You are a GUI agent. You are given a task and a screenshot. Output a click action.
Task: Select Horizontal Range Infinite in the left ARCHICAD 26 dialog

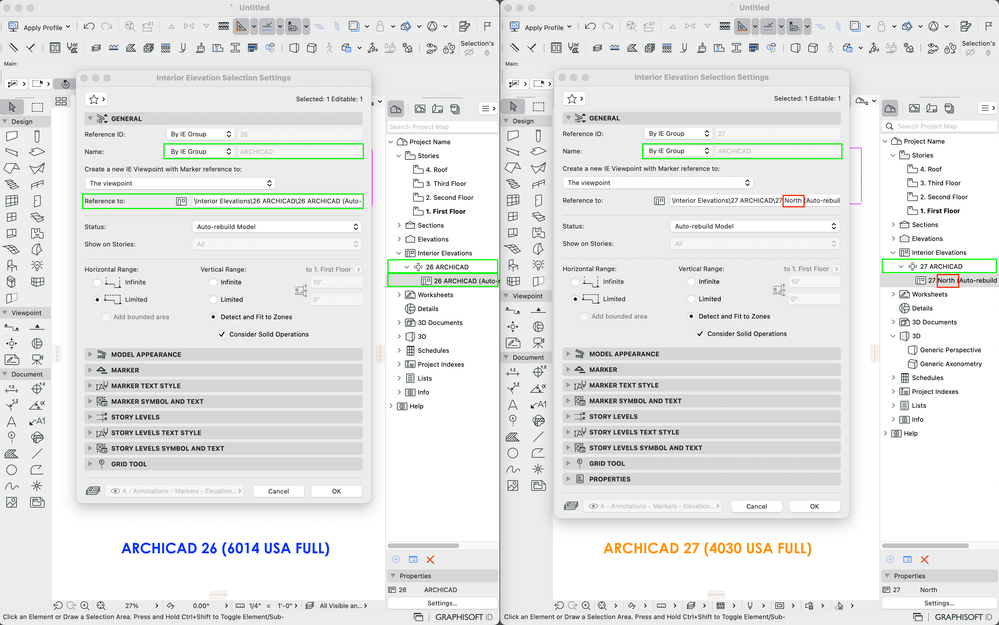coord(97,282)
